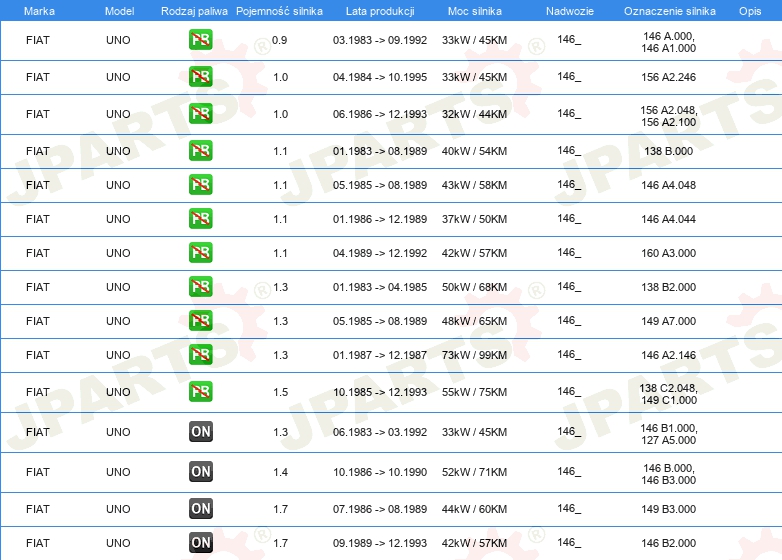Click the Marka column header

pos(39,11)
